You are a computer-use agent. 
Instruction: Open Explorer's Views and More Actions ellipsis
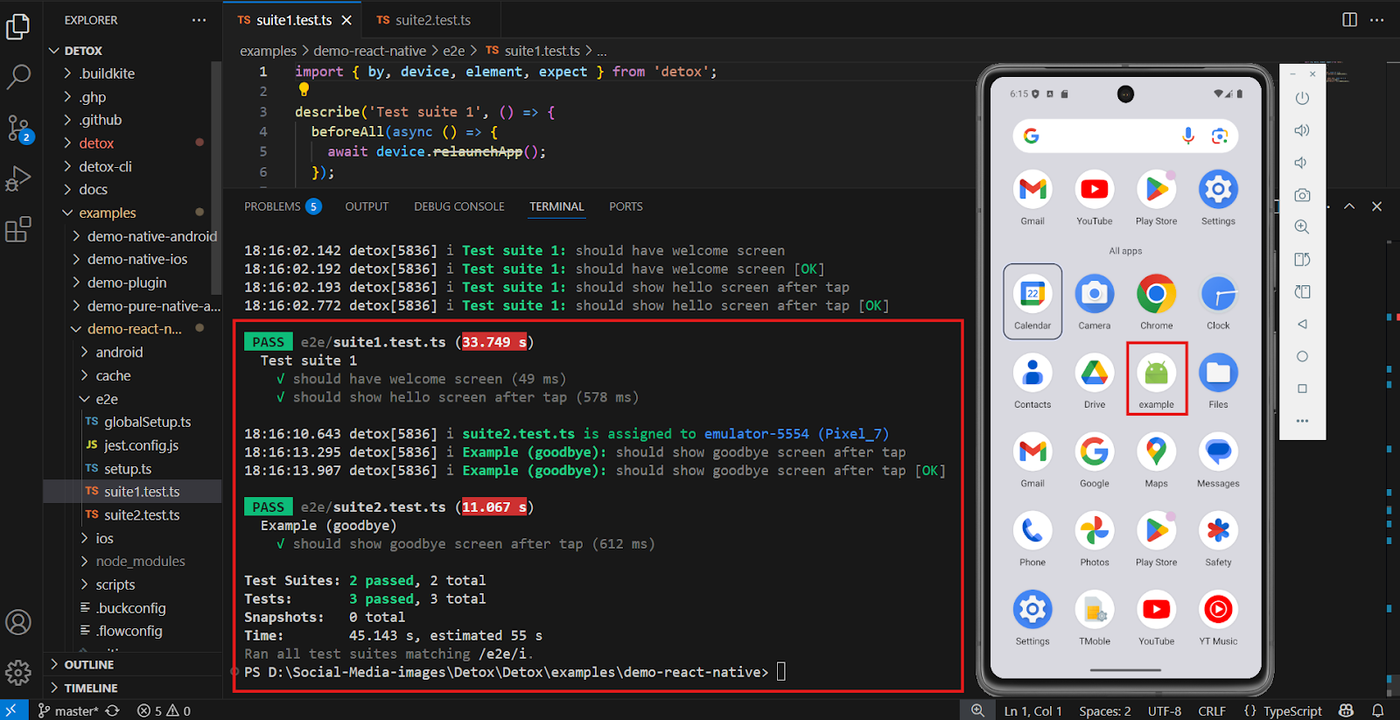coord(199,20)
